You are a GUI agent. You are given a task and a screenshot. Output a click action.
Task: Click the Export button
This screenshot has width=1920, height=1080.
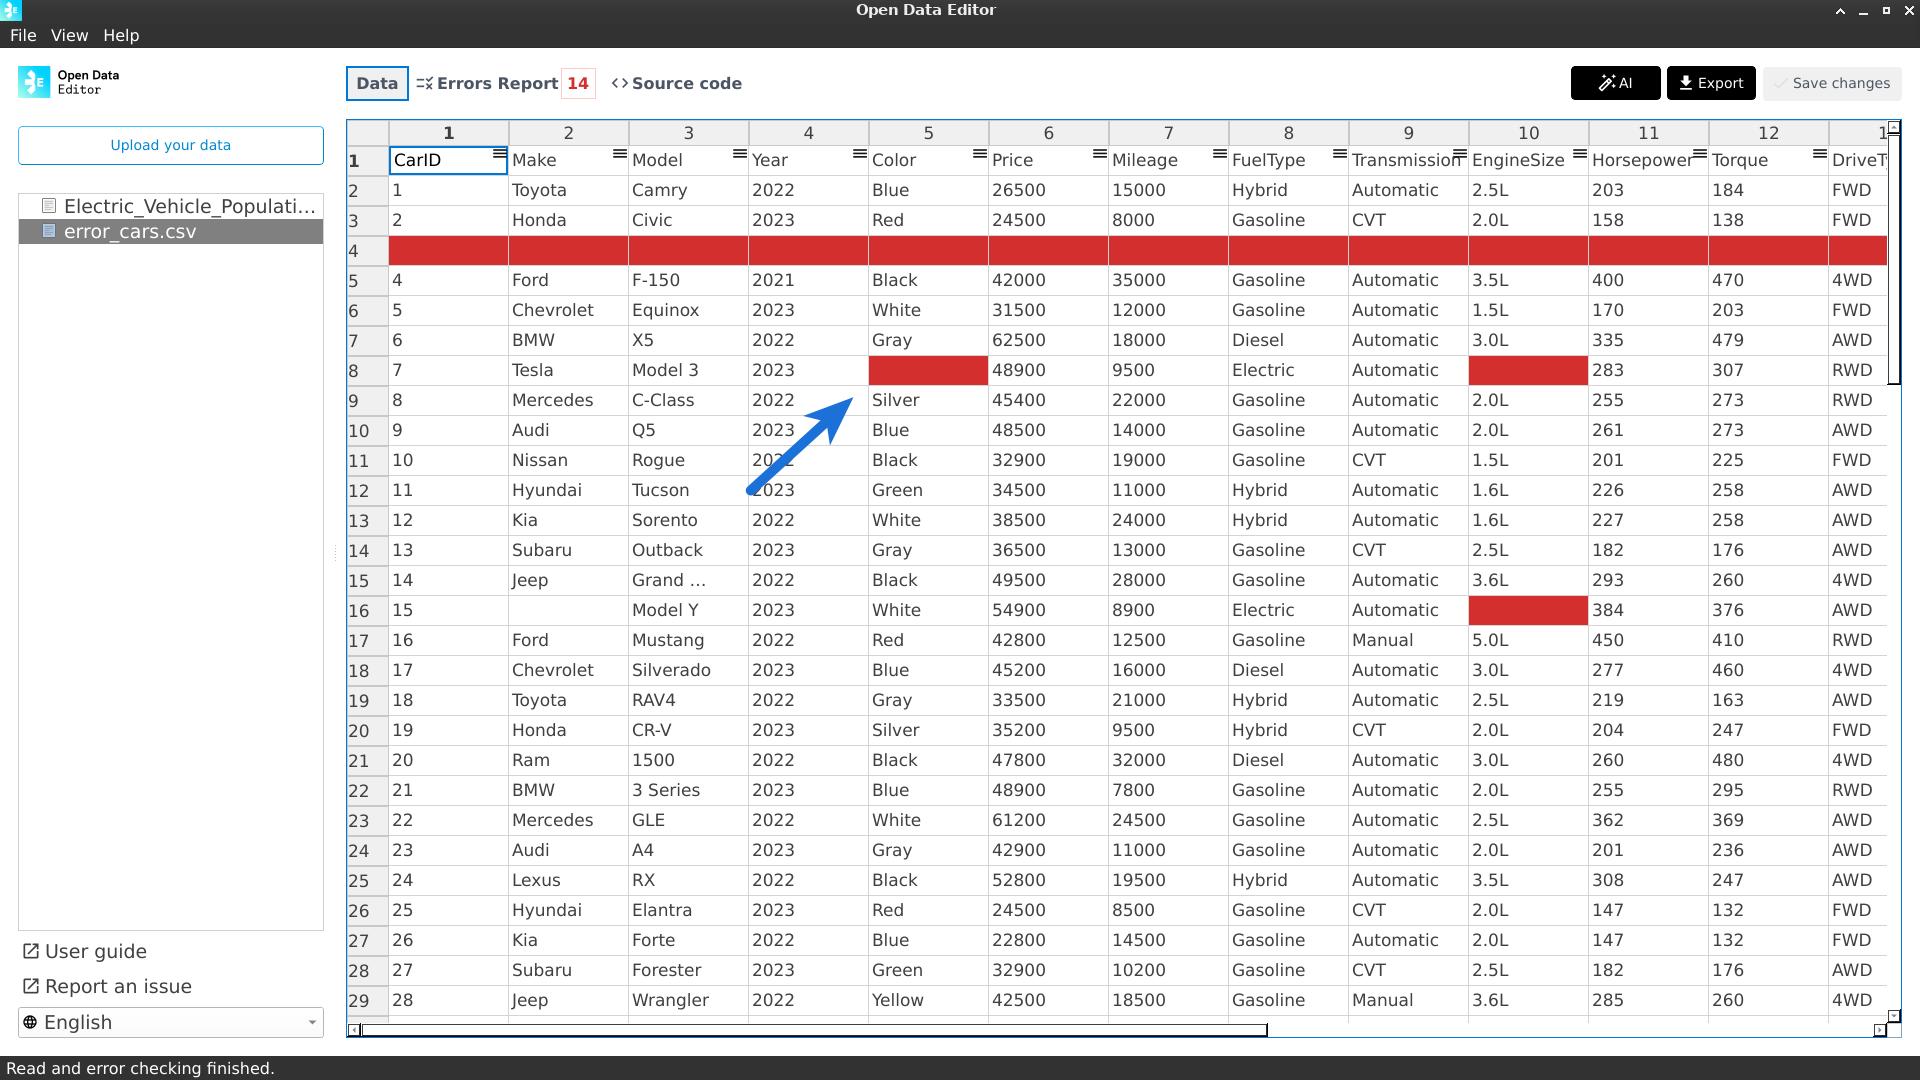(x=1710, y=83)
